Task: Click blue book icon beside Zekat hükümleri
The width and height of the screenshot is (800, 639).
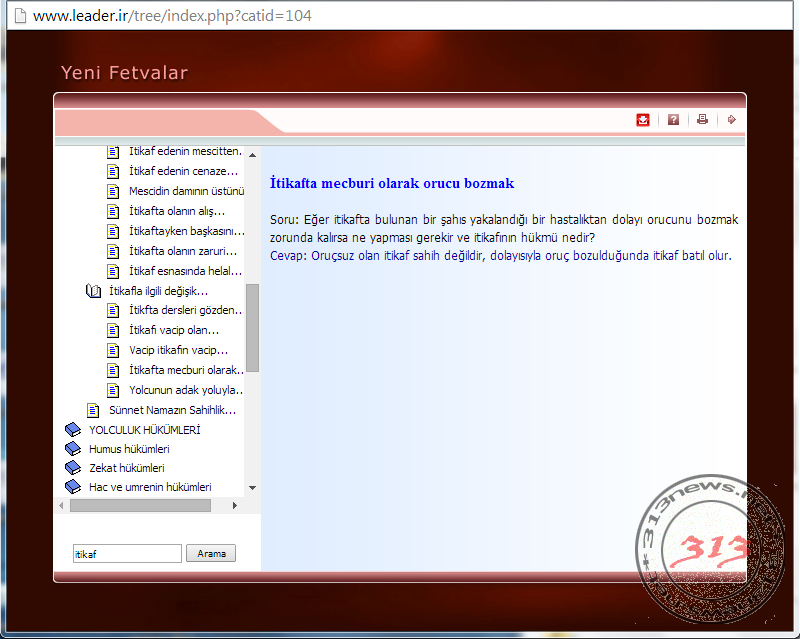Action: point(73,468)
